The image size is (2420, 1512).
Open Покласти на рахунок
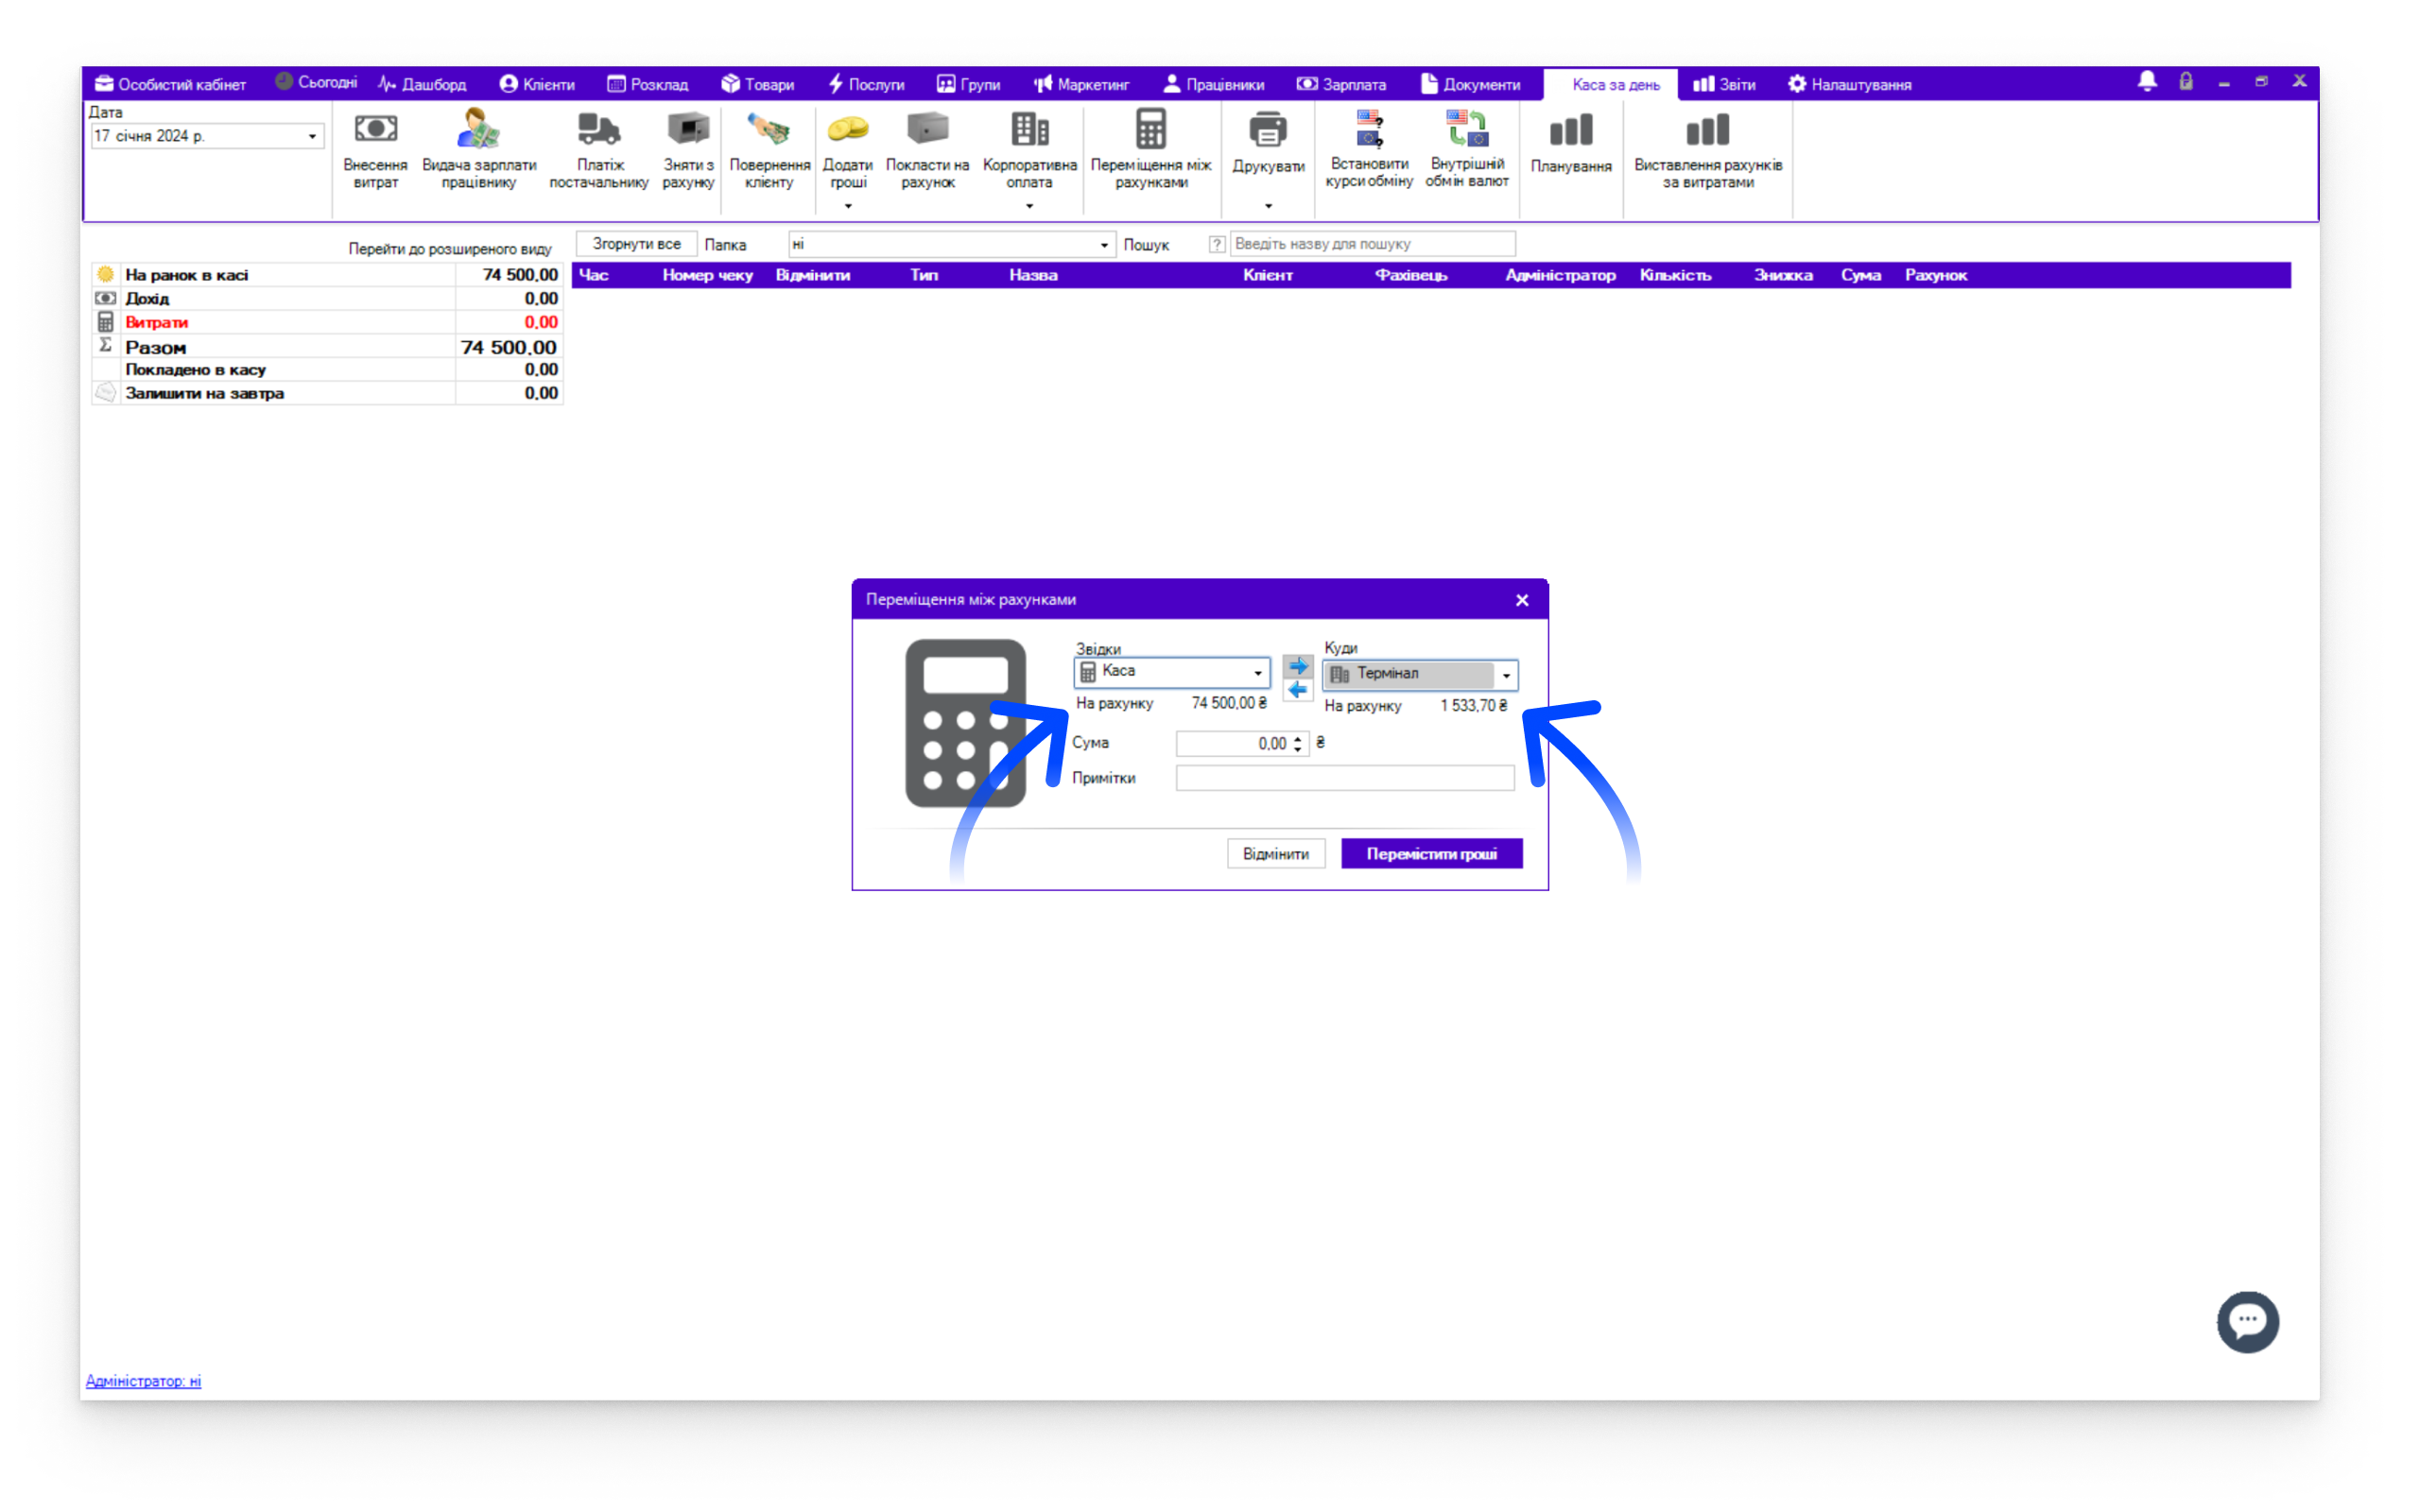click(x=927, y=151)
